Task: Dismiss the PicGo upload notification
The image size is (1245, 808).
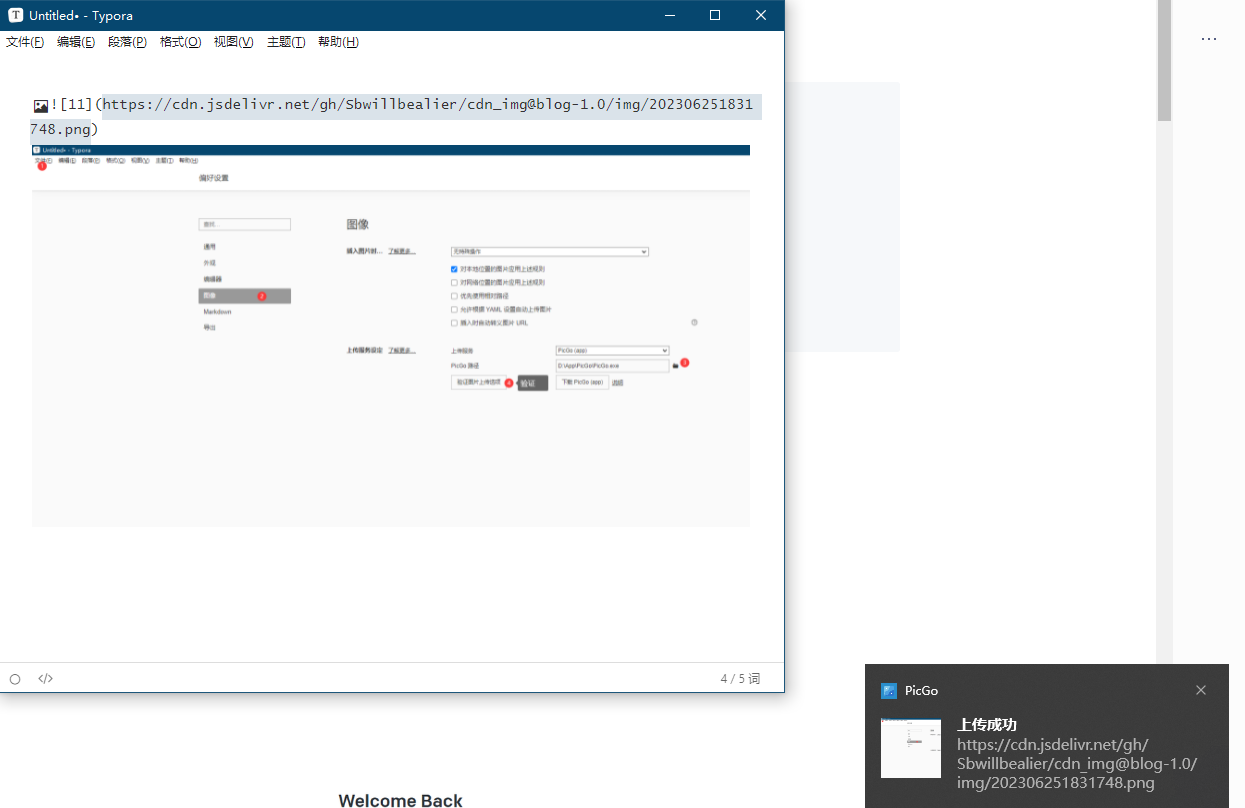Action: [x=1201, y=690]
